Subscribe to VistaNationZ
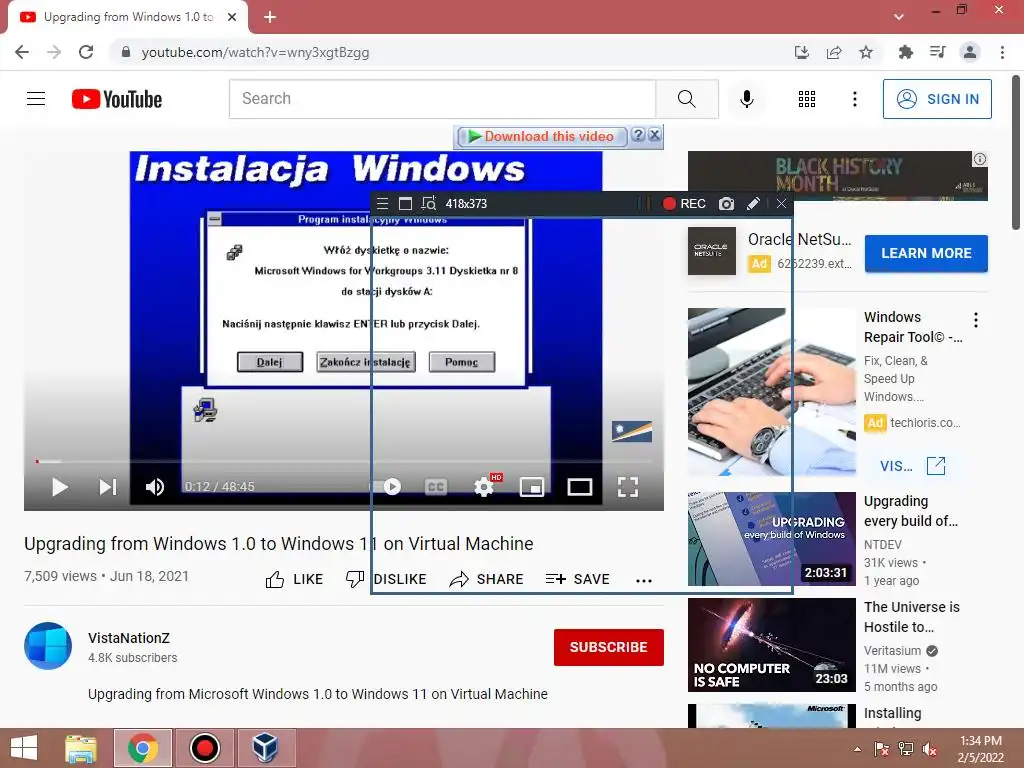 (x=609, y=647)
